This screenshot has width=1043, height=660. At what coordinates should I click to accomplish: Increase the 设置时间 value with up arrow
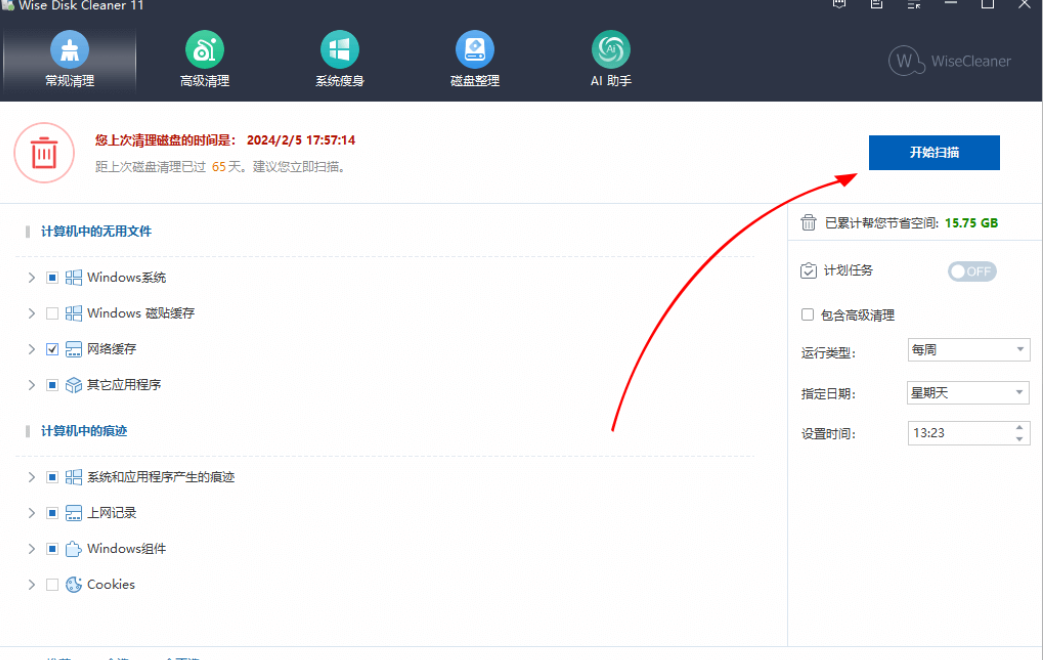(x=1020, y=427)
